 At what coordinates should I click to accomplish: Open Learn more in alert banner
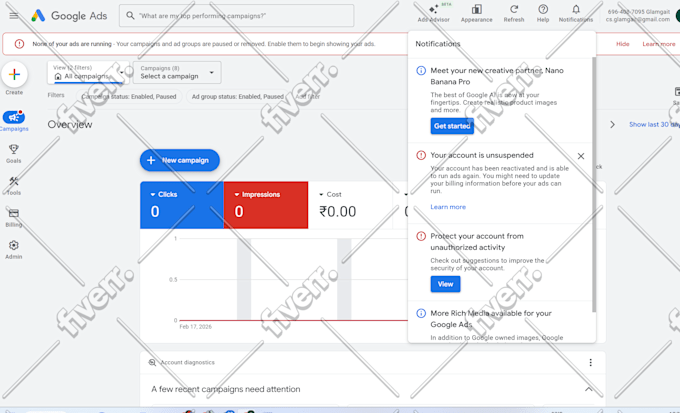[x=659, y=44]
